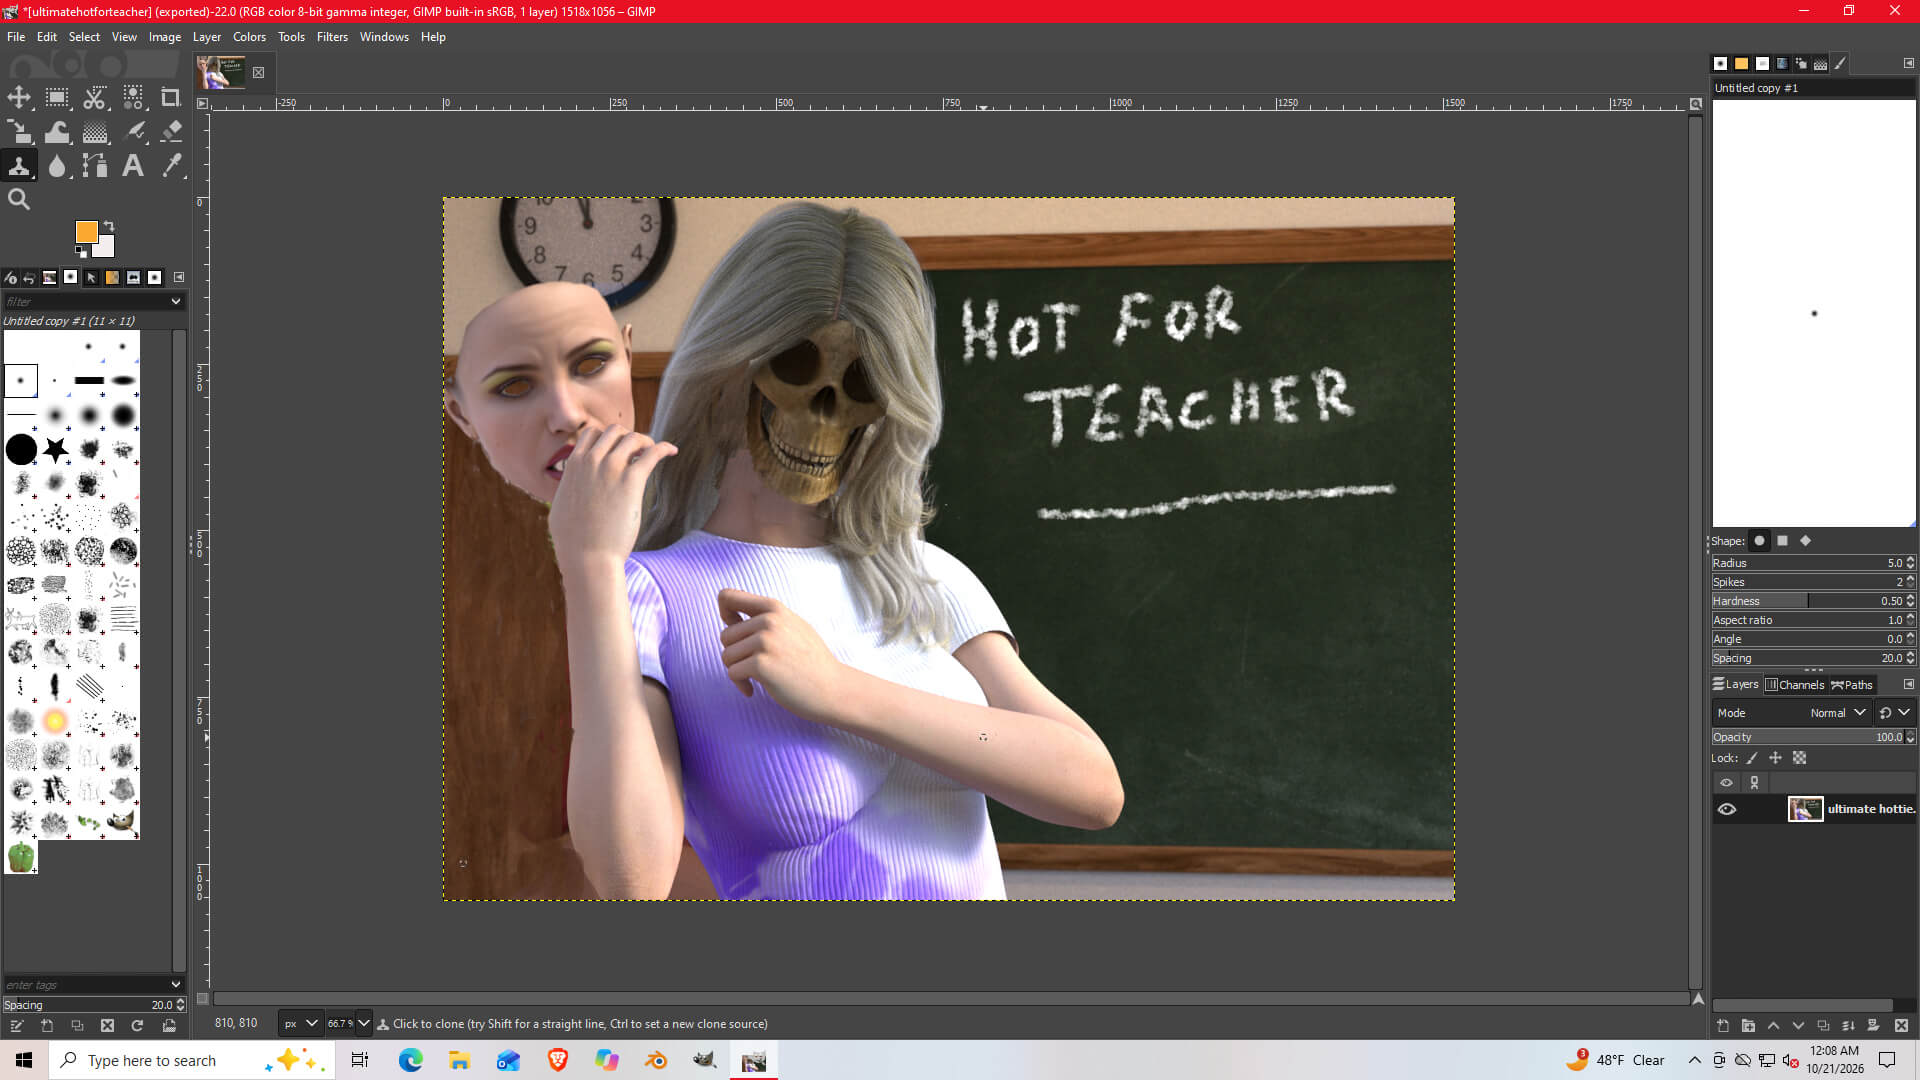Toggle lock position and size
The height and width of the screenshot is (1080, 1920).
[1775, 758]
